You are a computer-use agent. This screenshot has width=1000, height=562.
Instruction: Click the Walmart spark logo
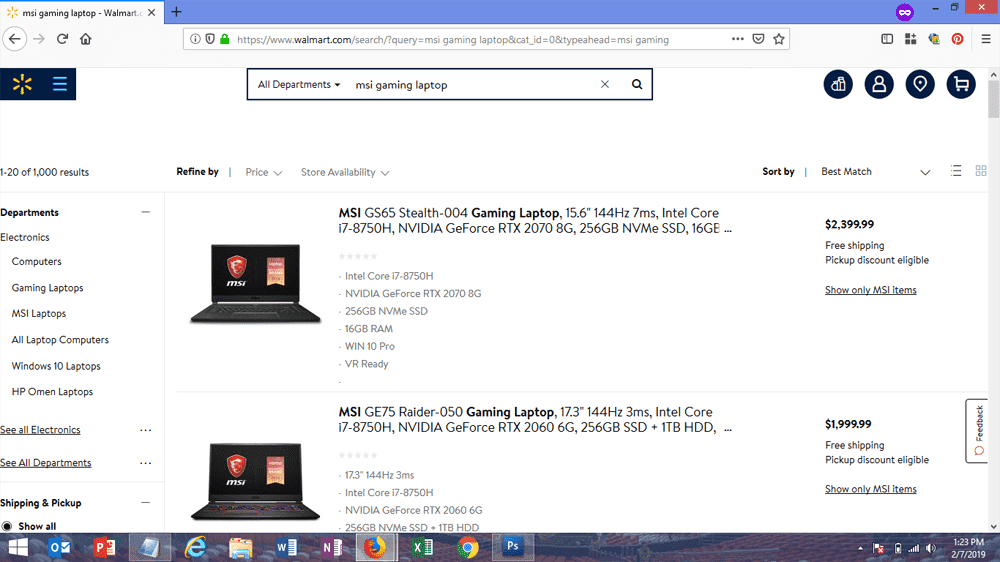point(22,84)
